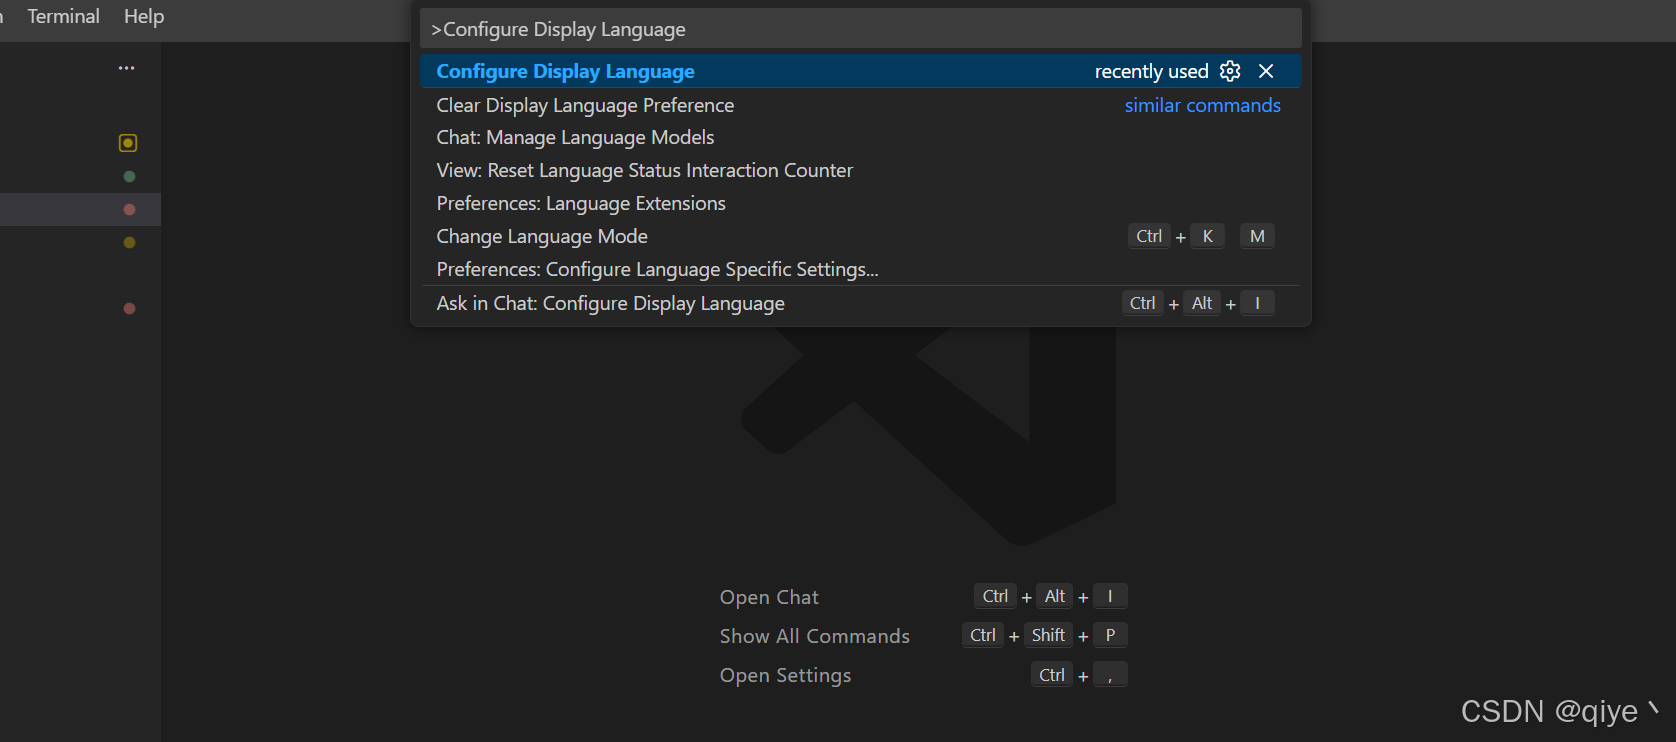The height and width of the screenshot is (742, 1676).
Task: Click the command palette input field
Action: 861,29
